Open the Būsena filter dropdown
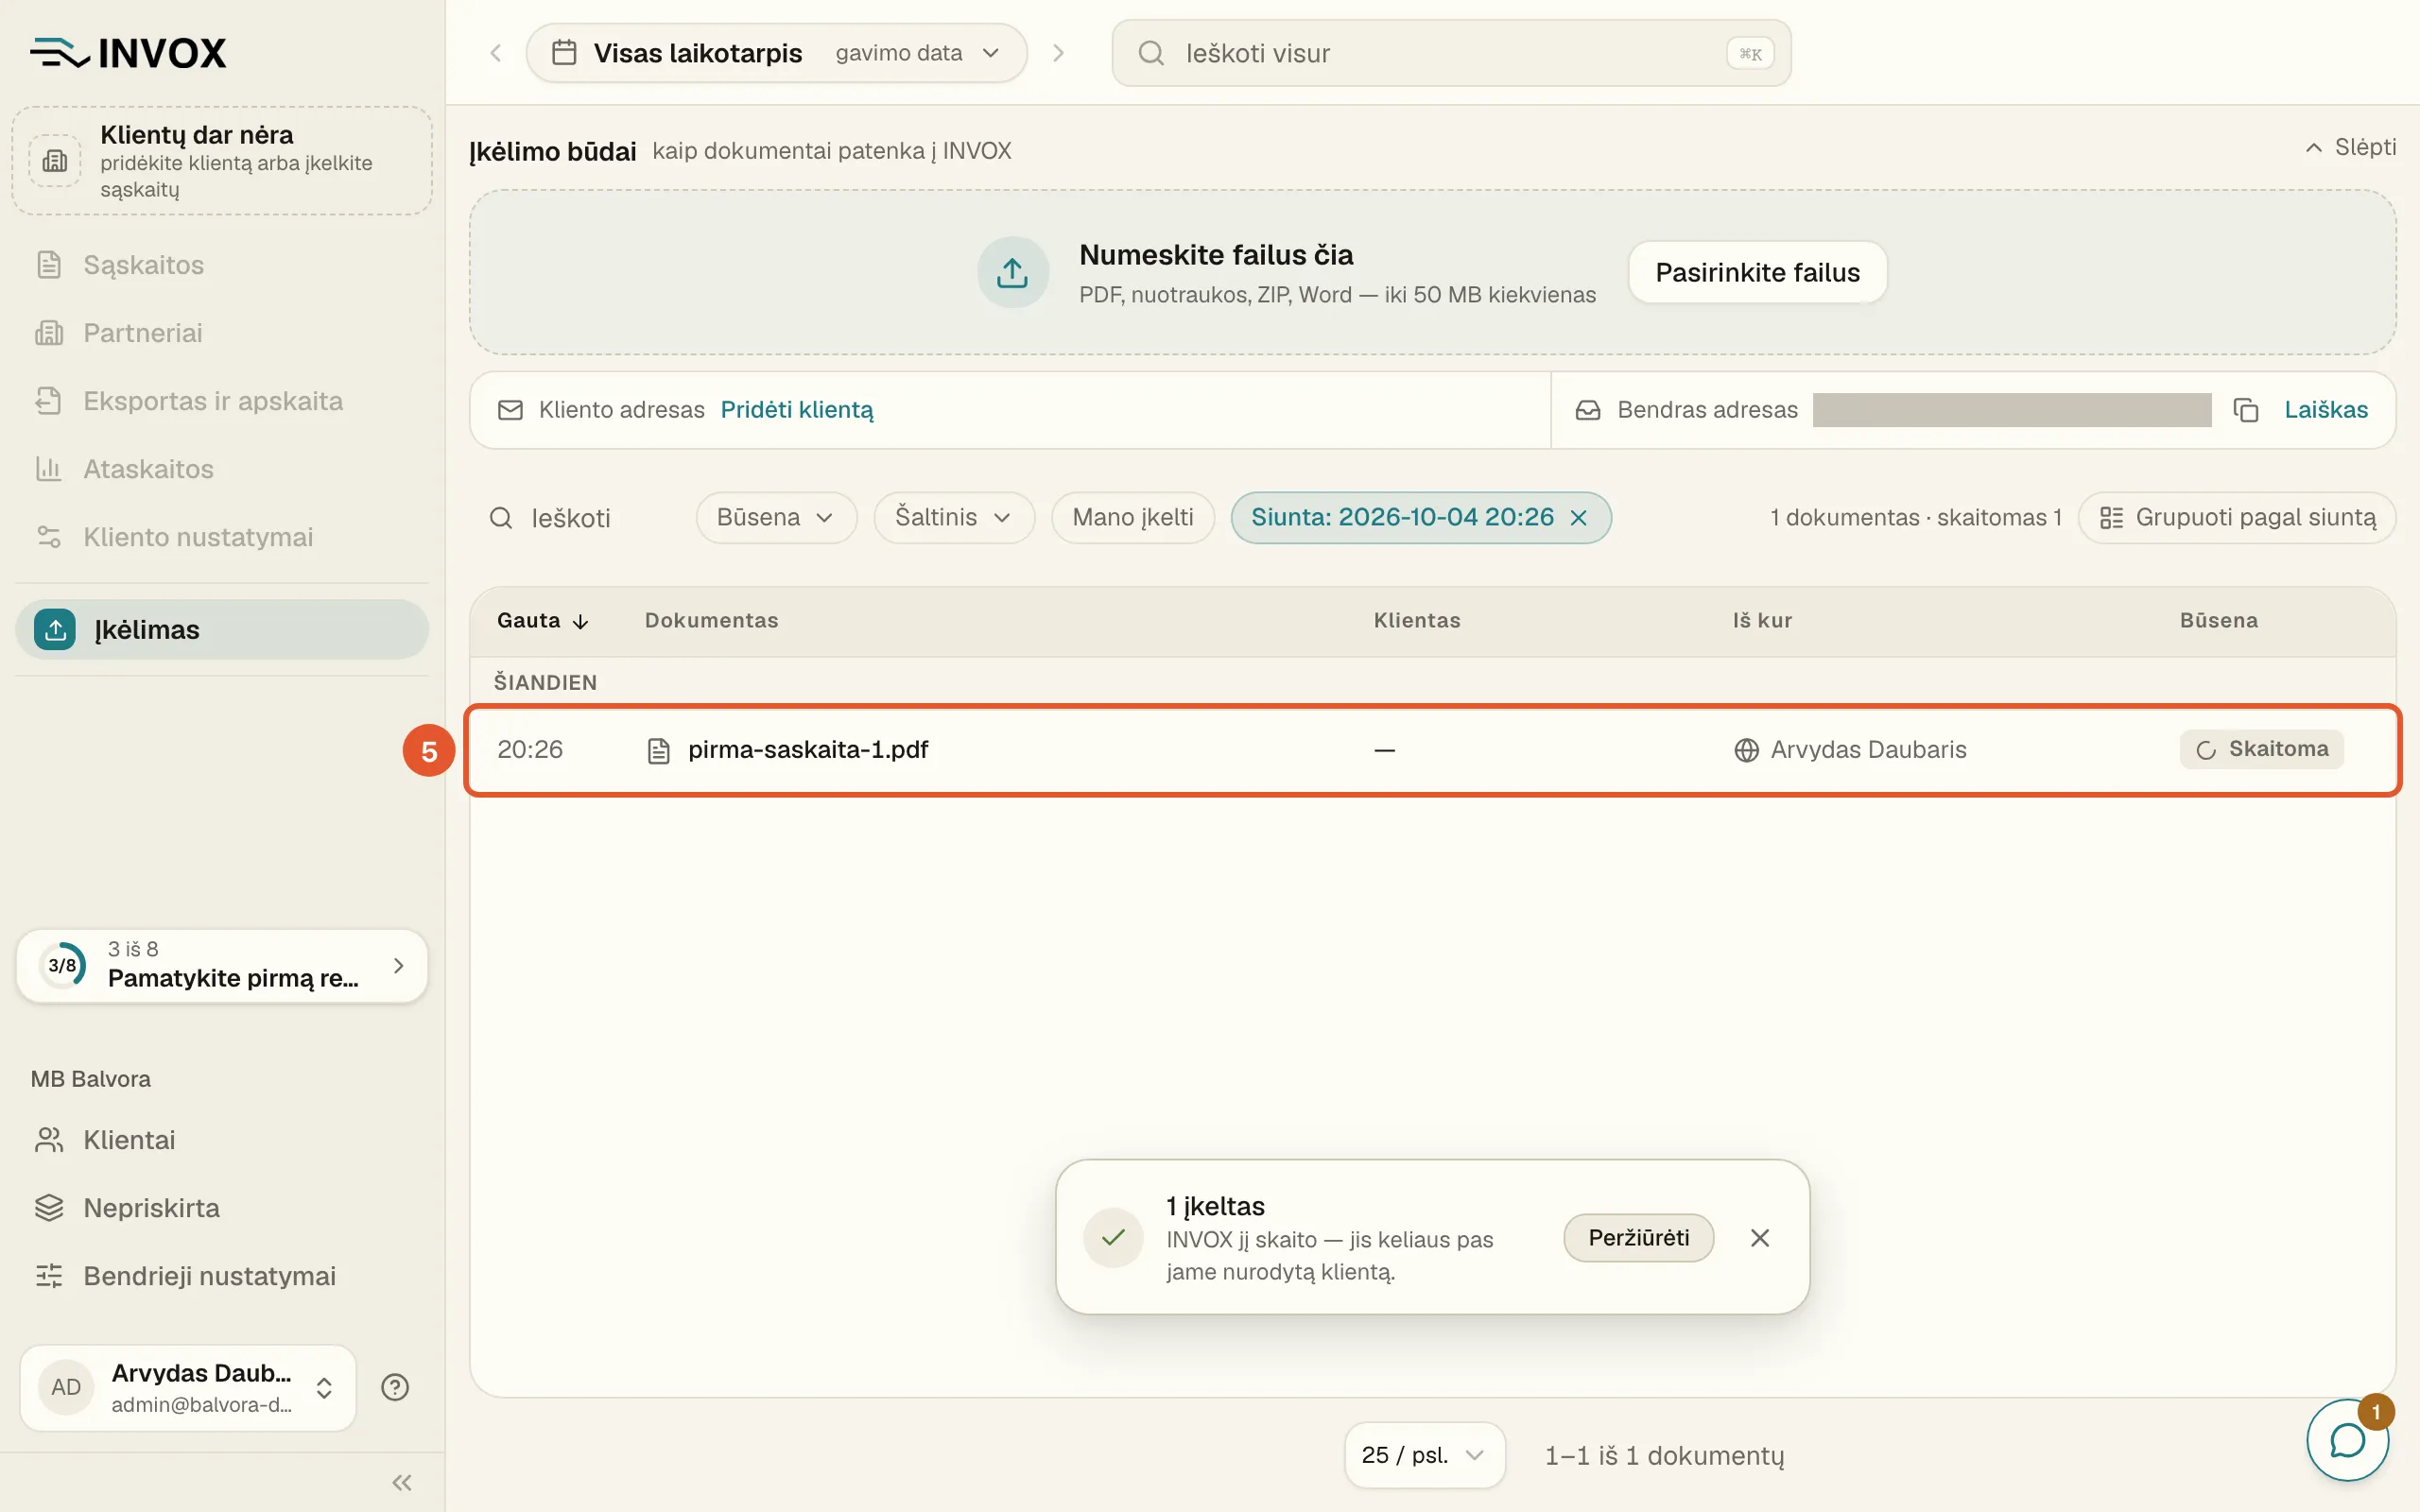Screen dimensions: 2420x1512 [x=776, y=517]
